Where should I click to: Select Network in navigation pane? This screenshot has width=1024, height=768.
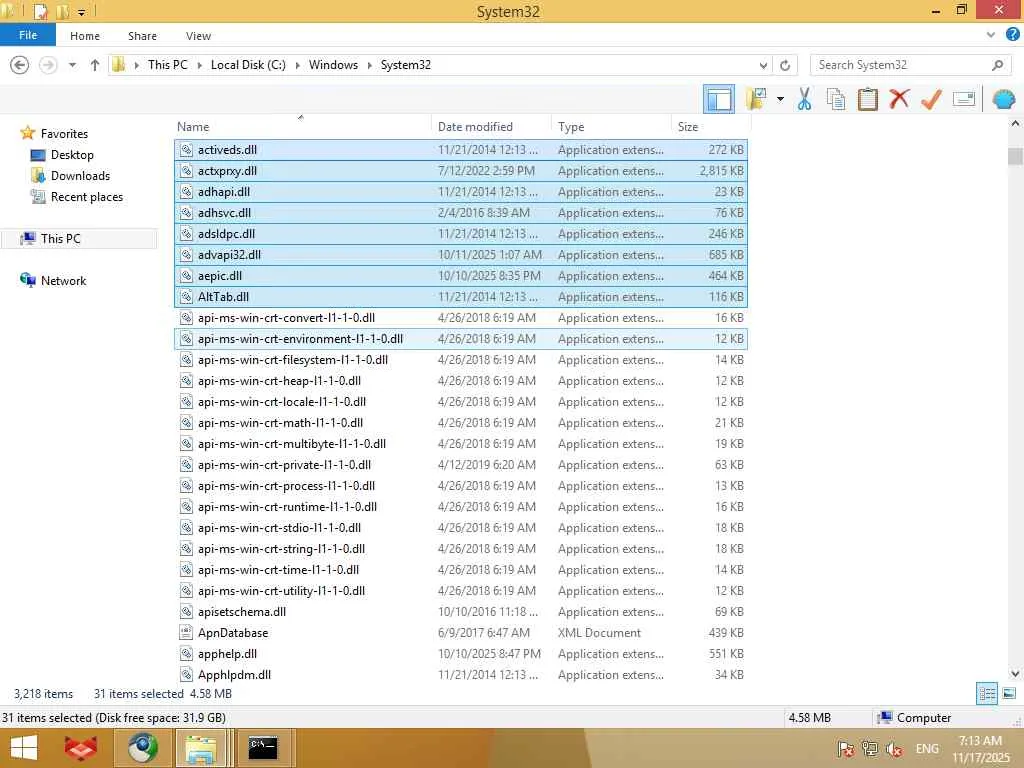(63, 281)
